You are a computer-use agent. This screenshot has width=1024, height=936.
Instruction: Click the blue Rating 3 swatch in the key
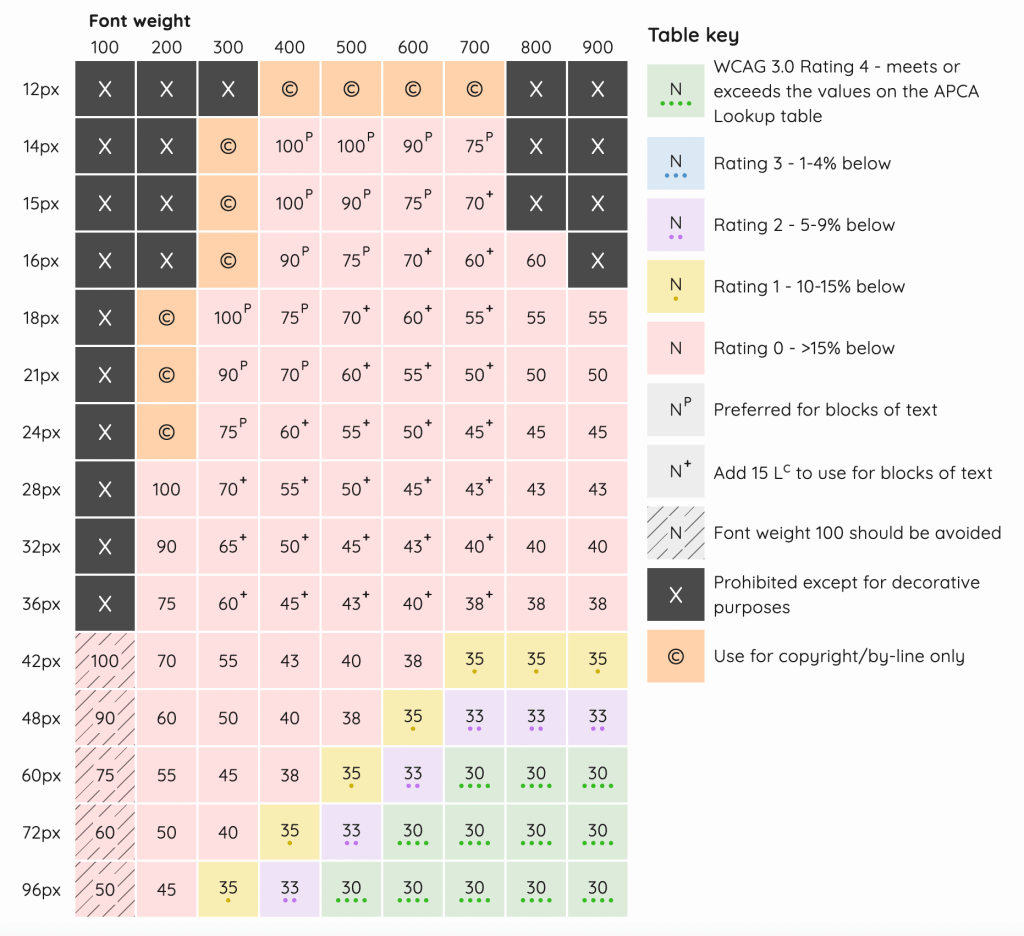pos(676,164)
